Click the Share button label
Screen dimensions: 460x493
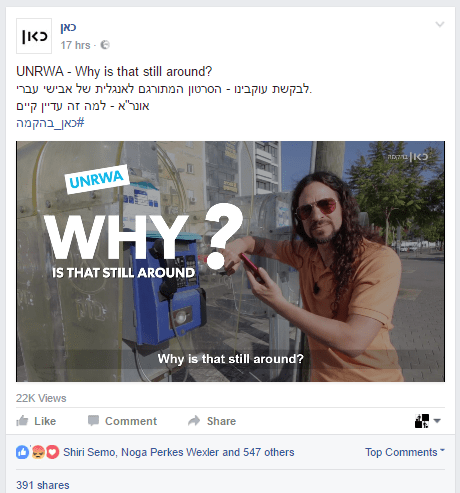[221, 421]
